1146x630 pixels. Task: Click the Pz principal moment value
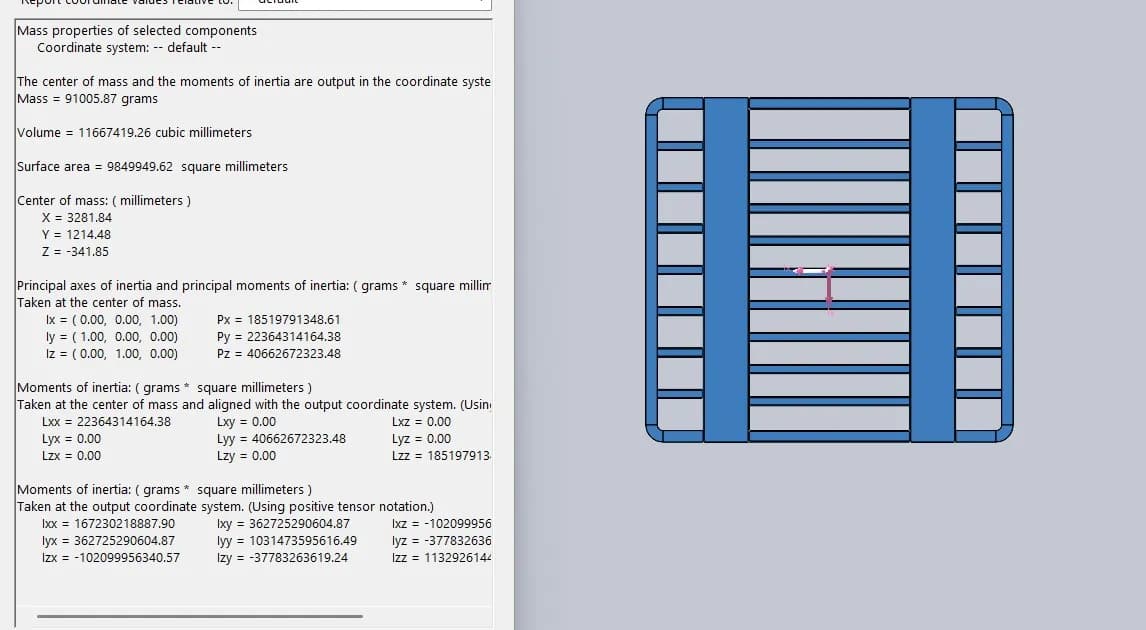click(x=278, y=353)
